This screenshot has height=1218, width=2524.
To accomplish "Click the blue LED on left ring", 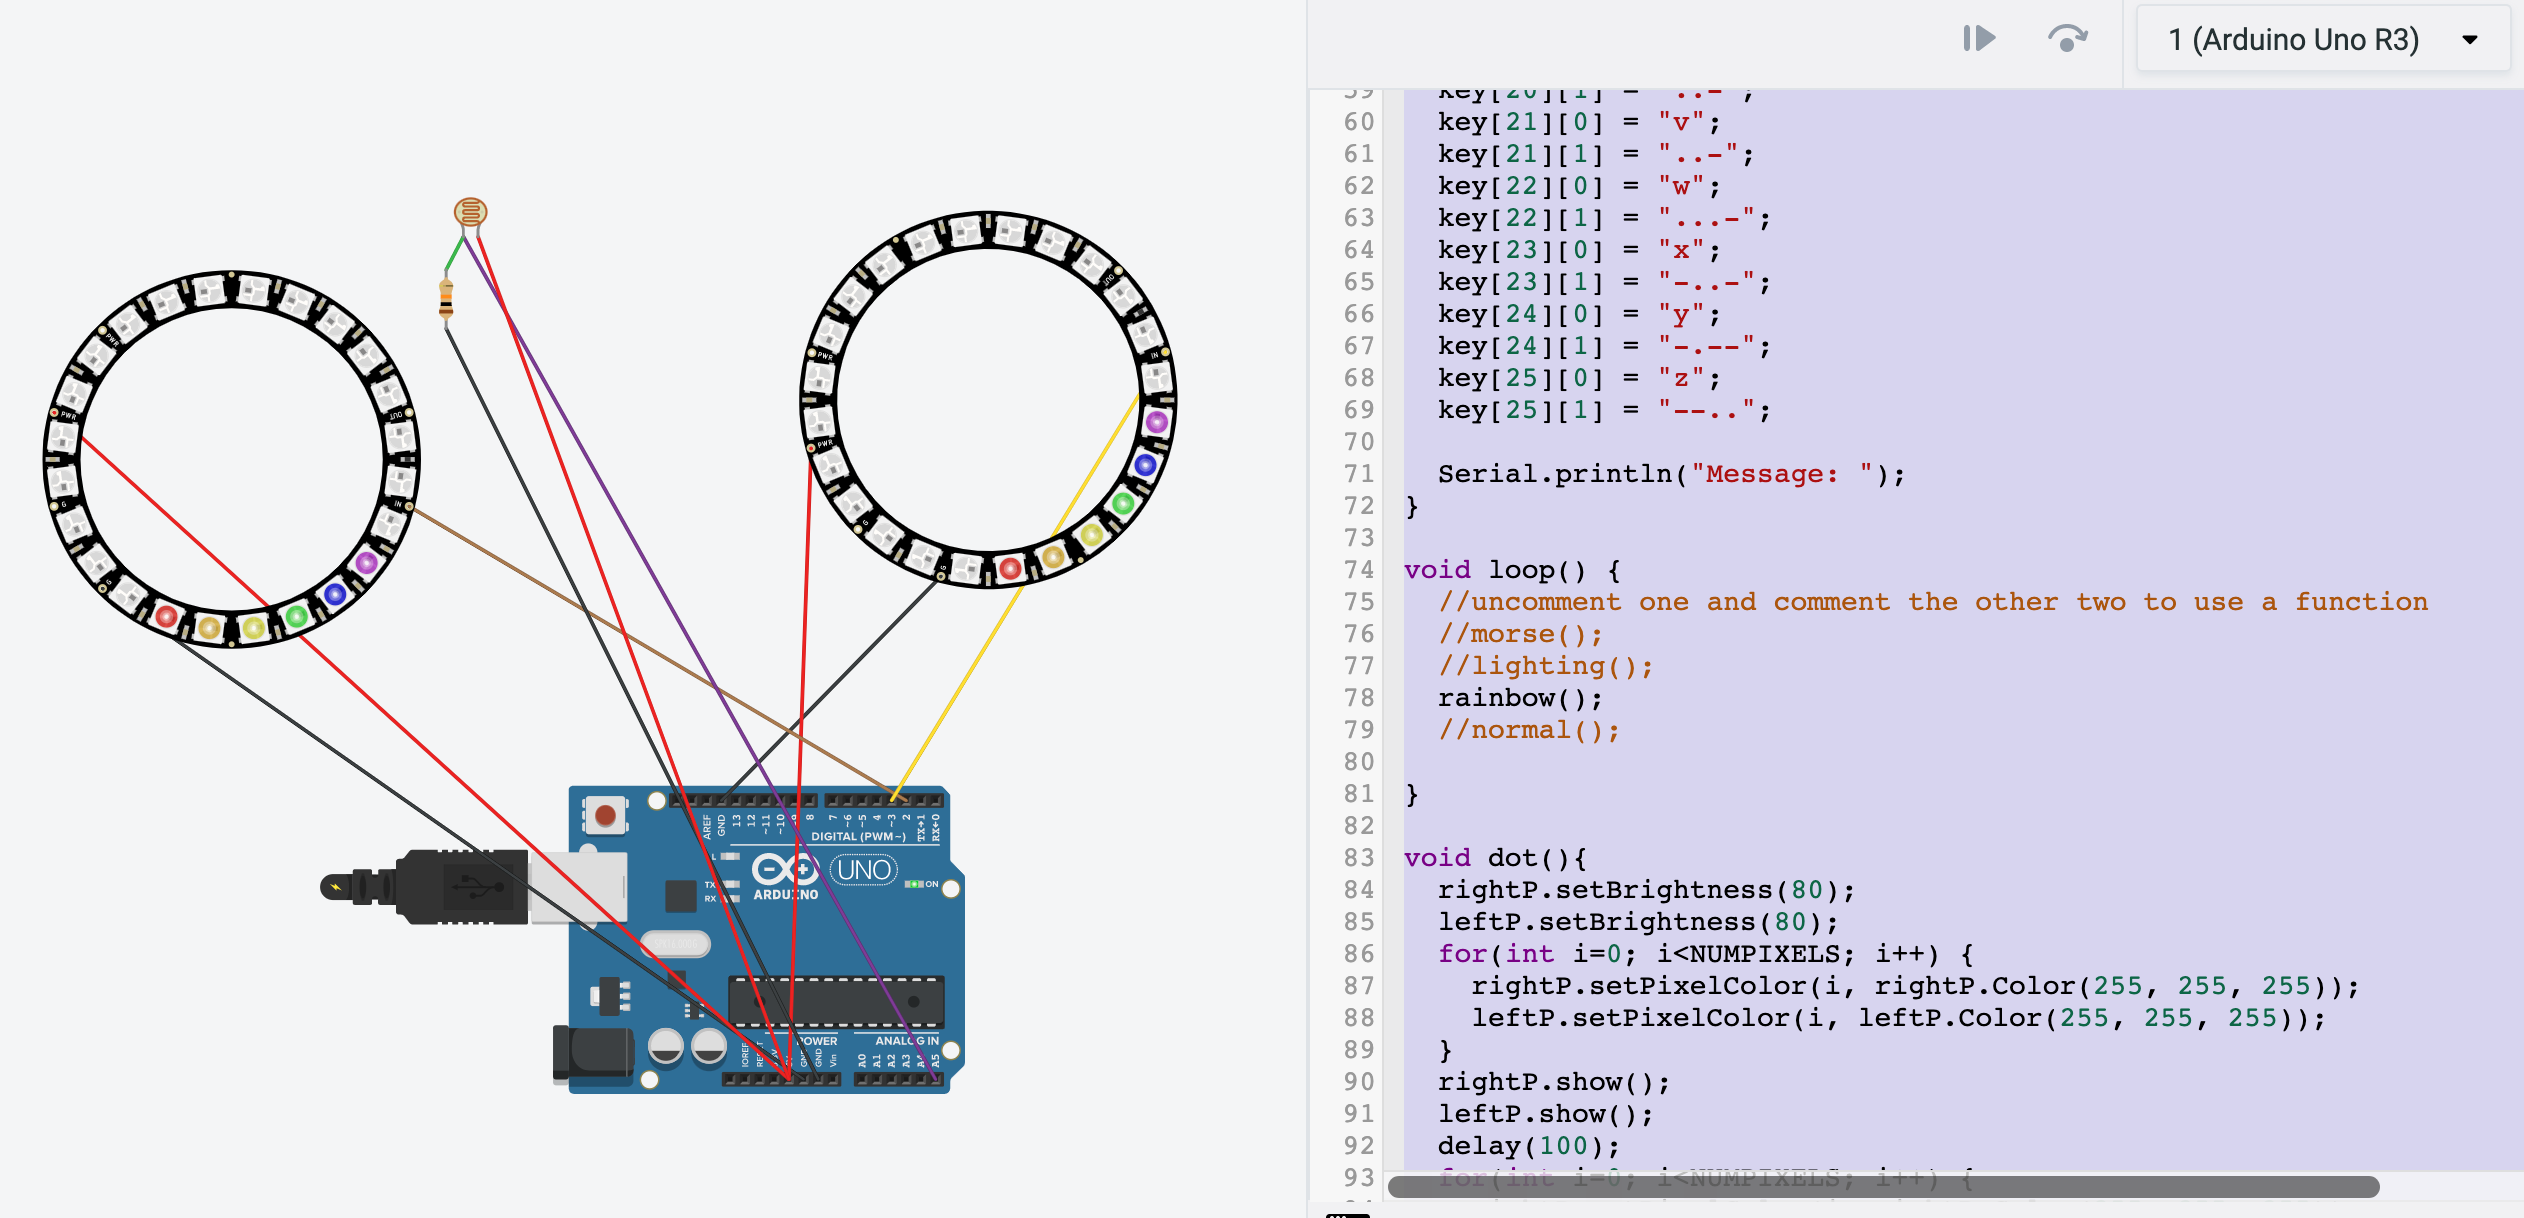I will click(x=335, y=594).
